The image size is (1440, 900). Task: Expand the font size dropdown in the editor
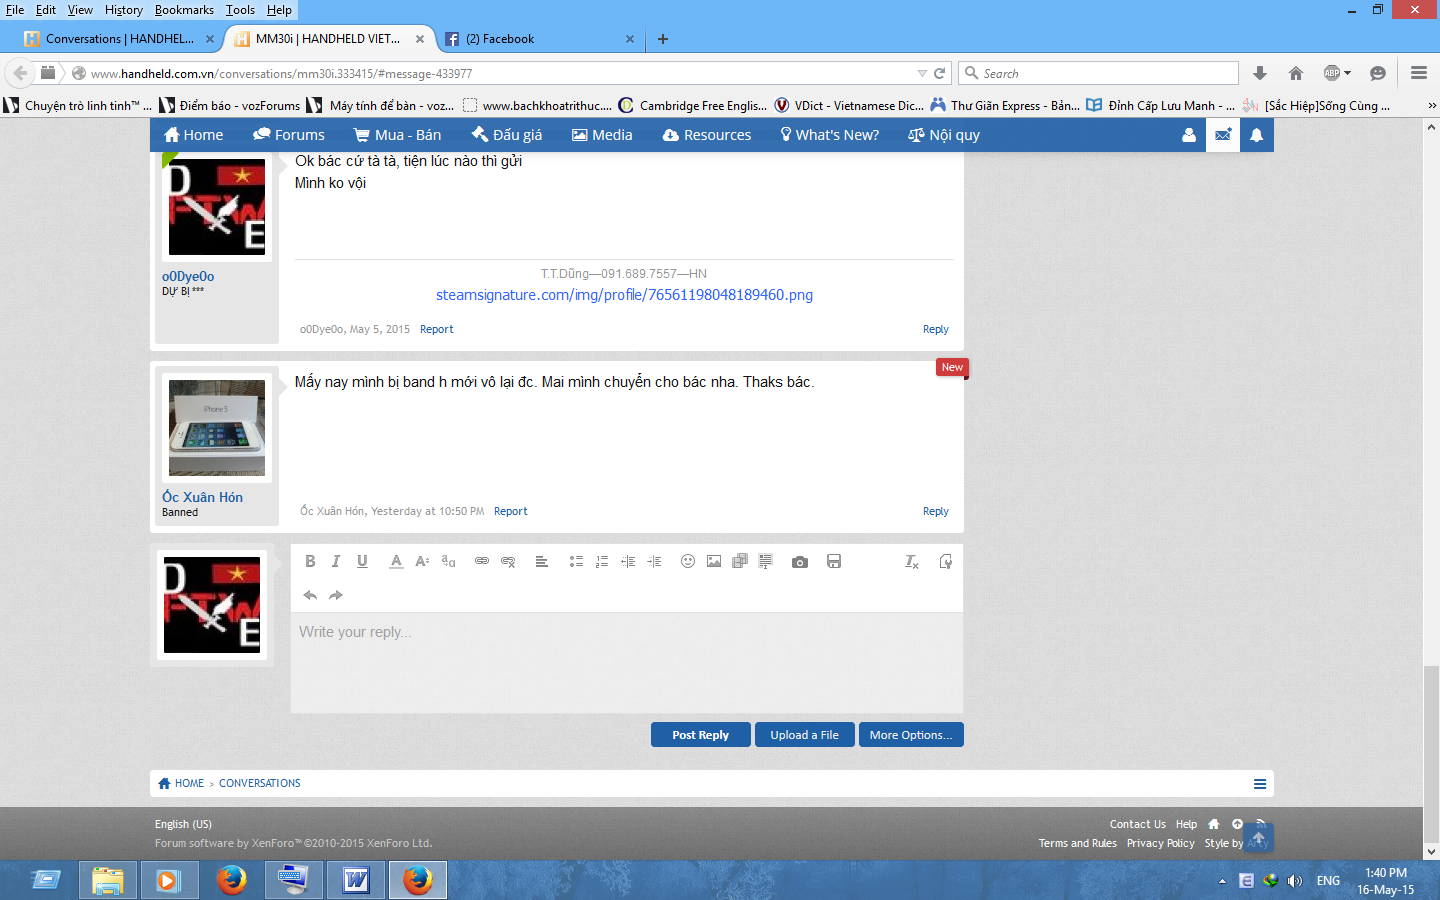[x=422, y=561]
